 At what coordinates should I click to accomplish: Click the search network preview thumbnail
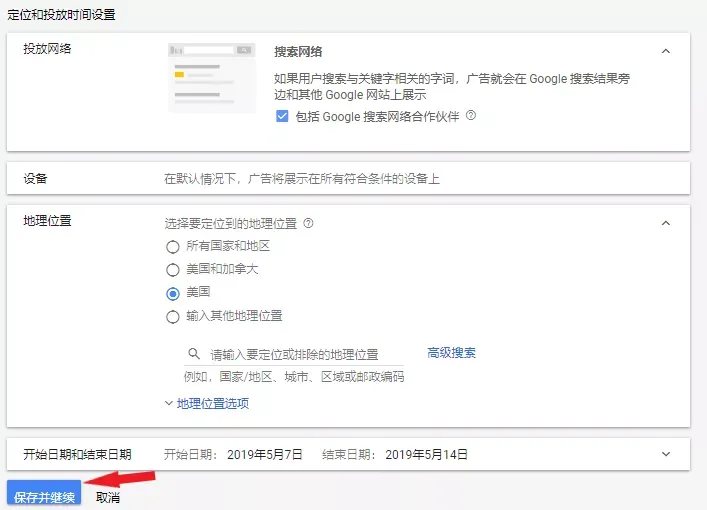click(x=211, y=78)
